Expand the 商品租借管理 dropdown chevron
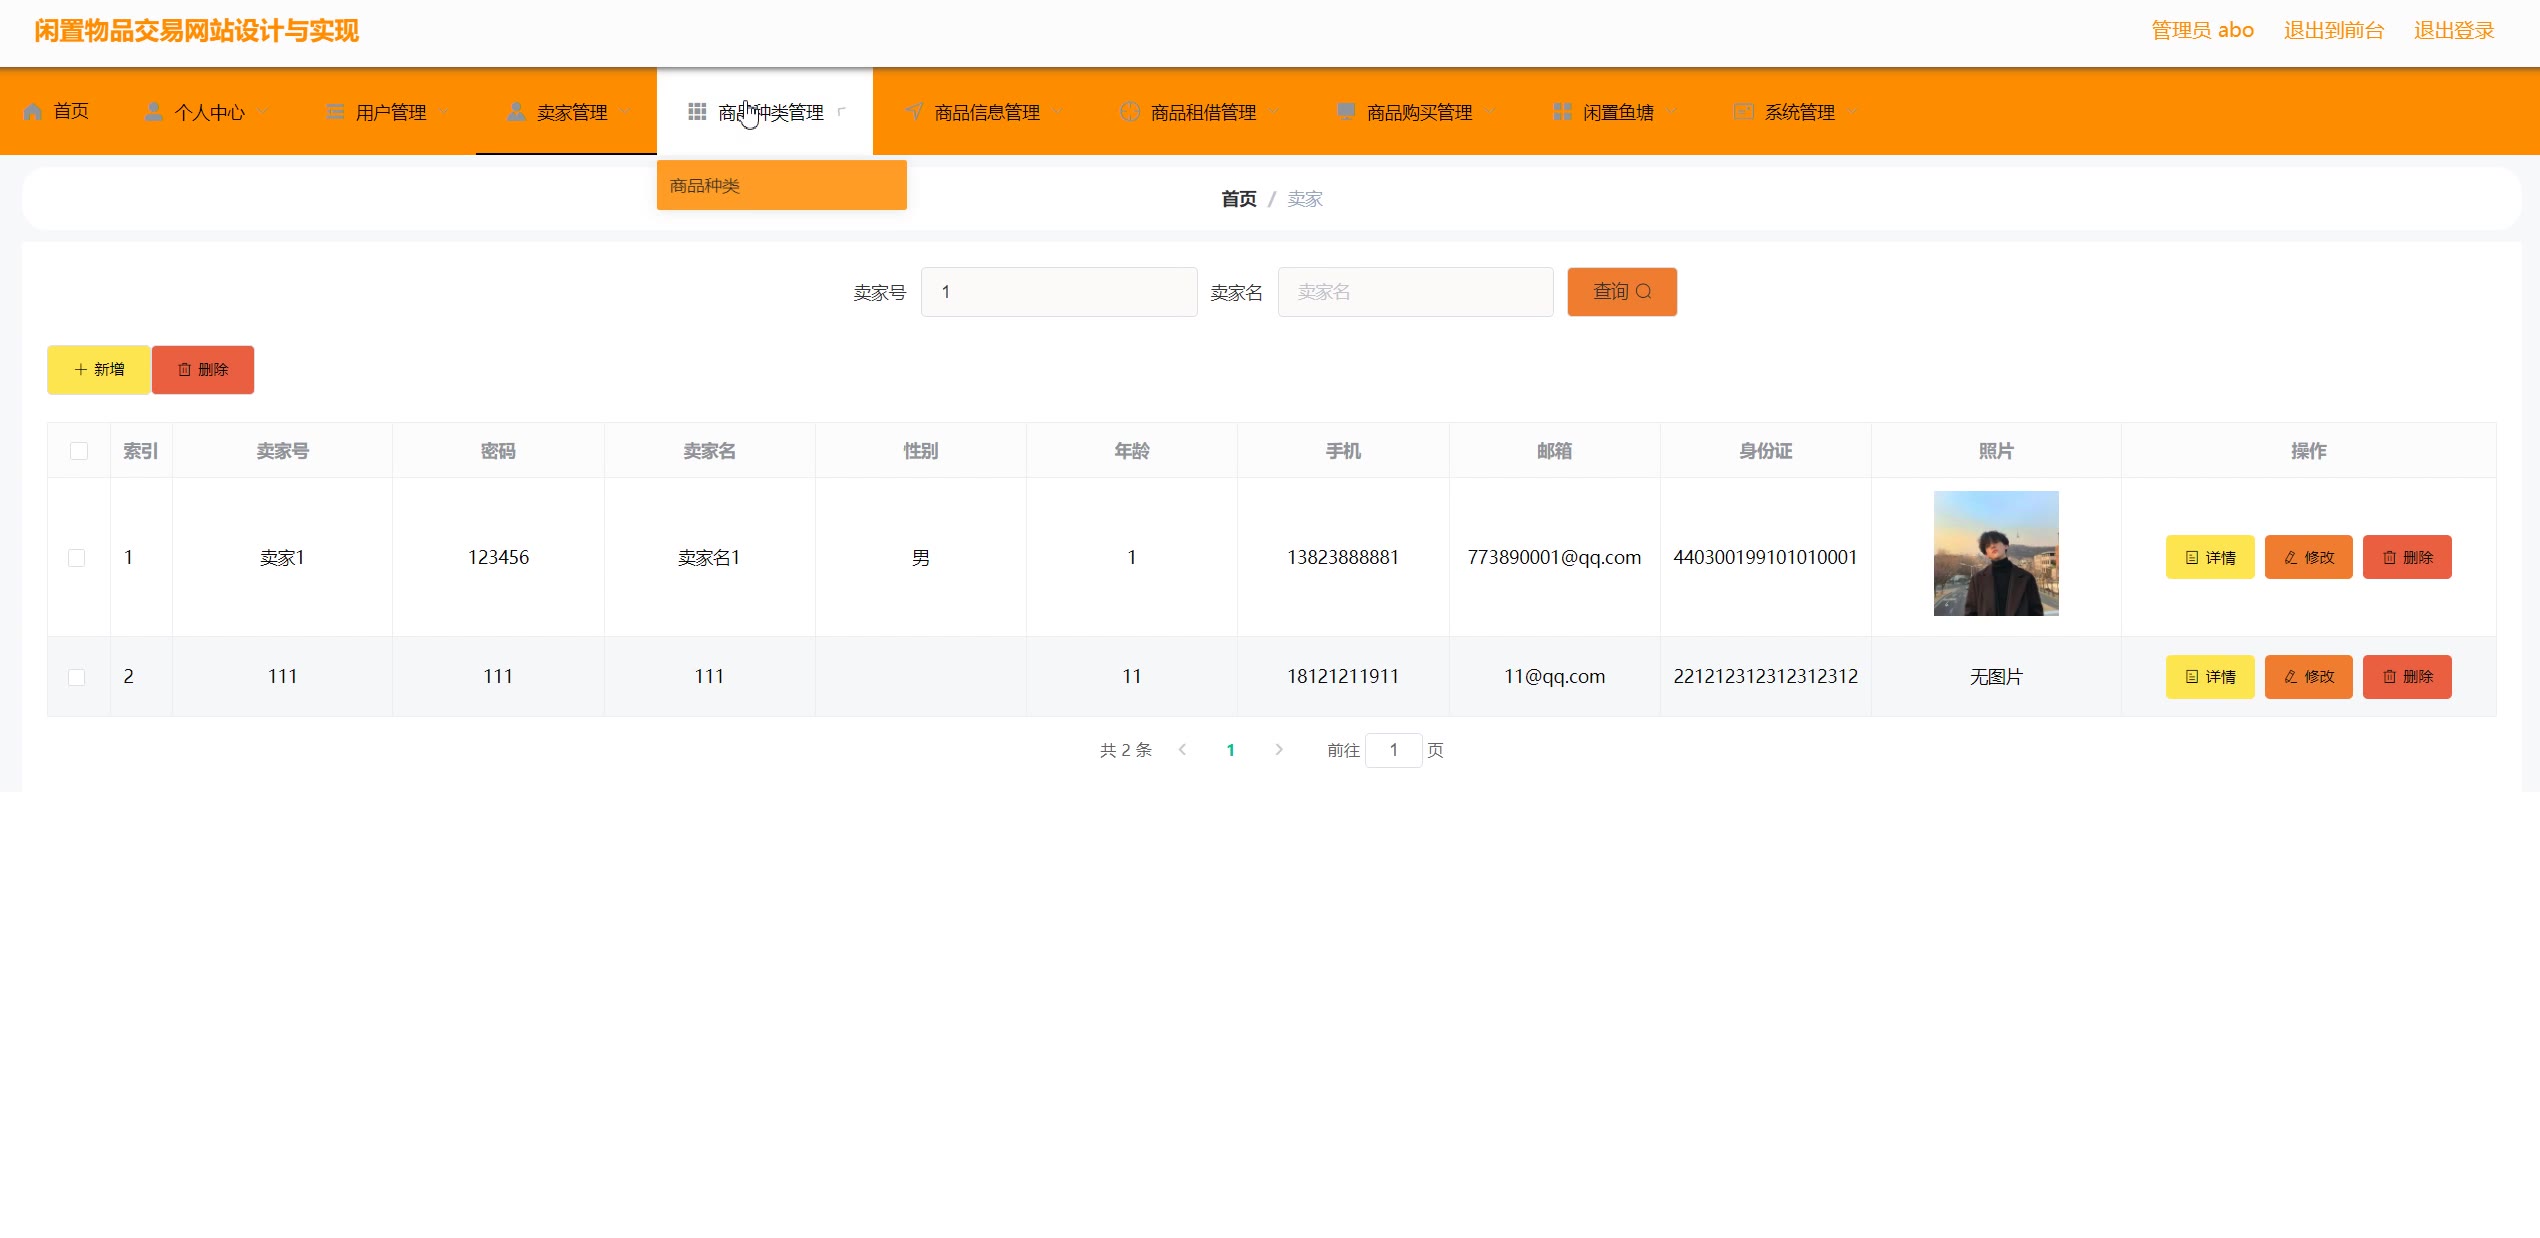 click(1275, 112)
